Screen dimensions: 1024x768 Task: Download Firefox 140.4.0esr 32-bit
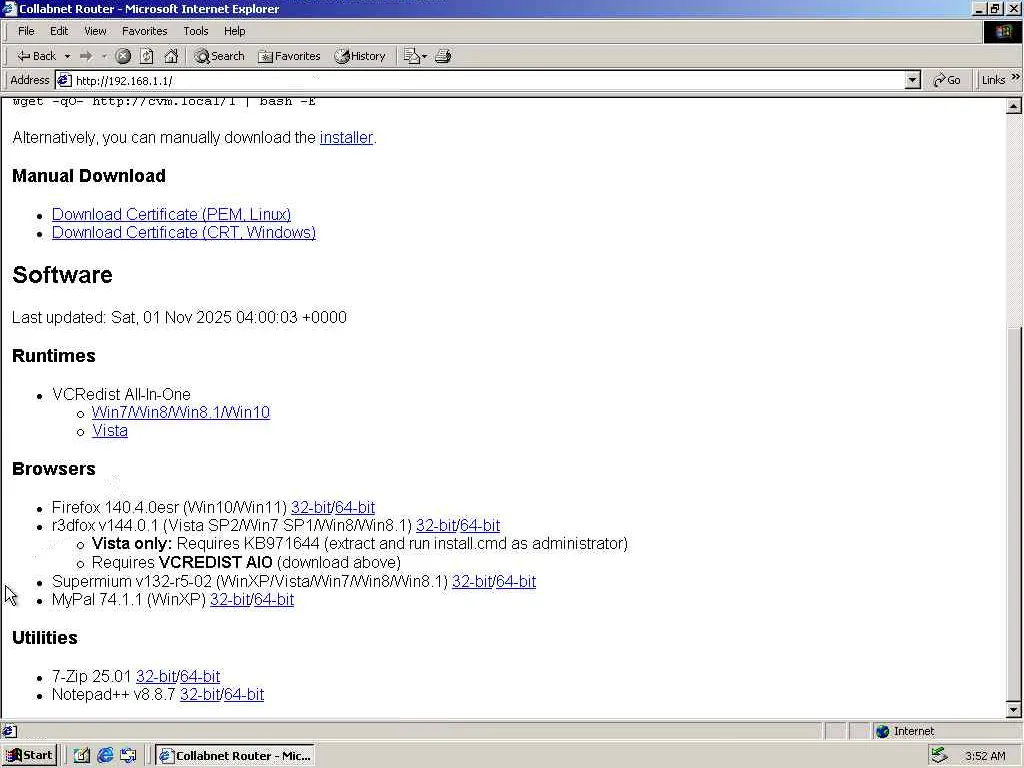coord(311,507)
